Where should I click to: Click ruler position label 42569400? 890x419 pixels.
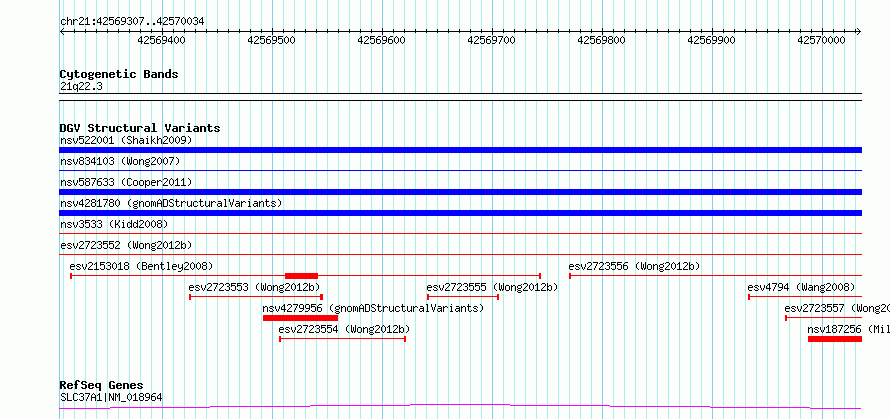click(x=162, y=40)
